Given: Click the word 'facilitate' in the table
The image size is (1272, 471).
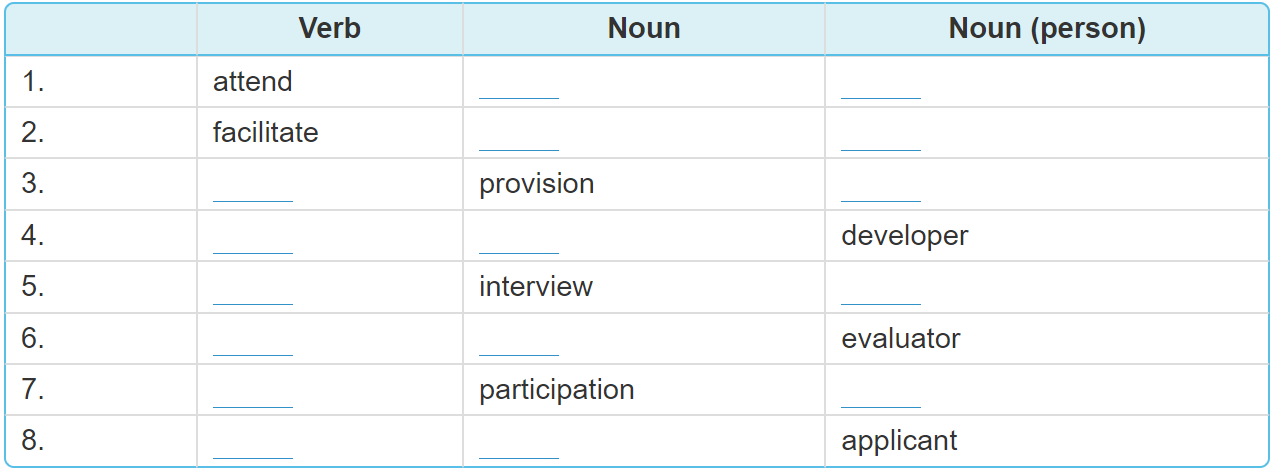Looking at the screenshot, I should [x=265, y=133].
